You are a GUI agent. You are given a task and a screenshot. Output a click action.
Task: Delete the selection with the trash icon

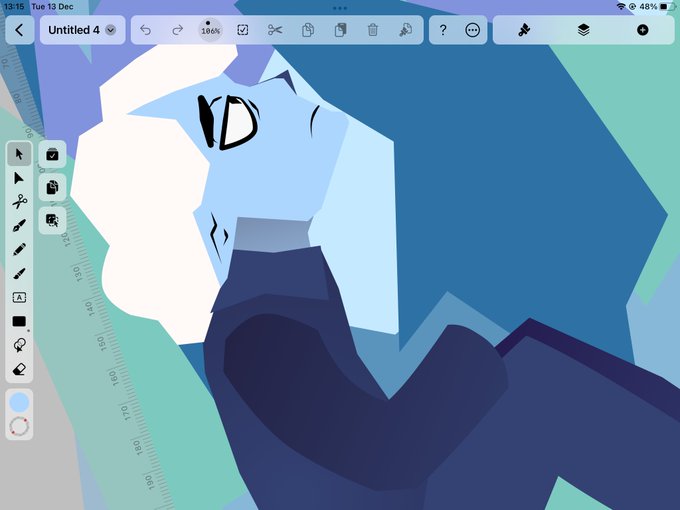[x=373, y=30]
